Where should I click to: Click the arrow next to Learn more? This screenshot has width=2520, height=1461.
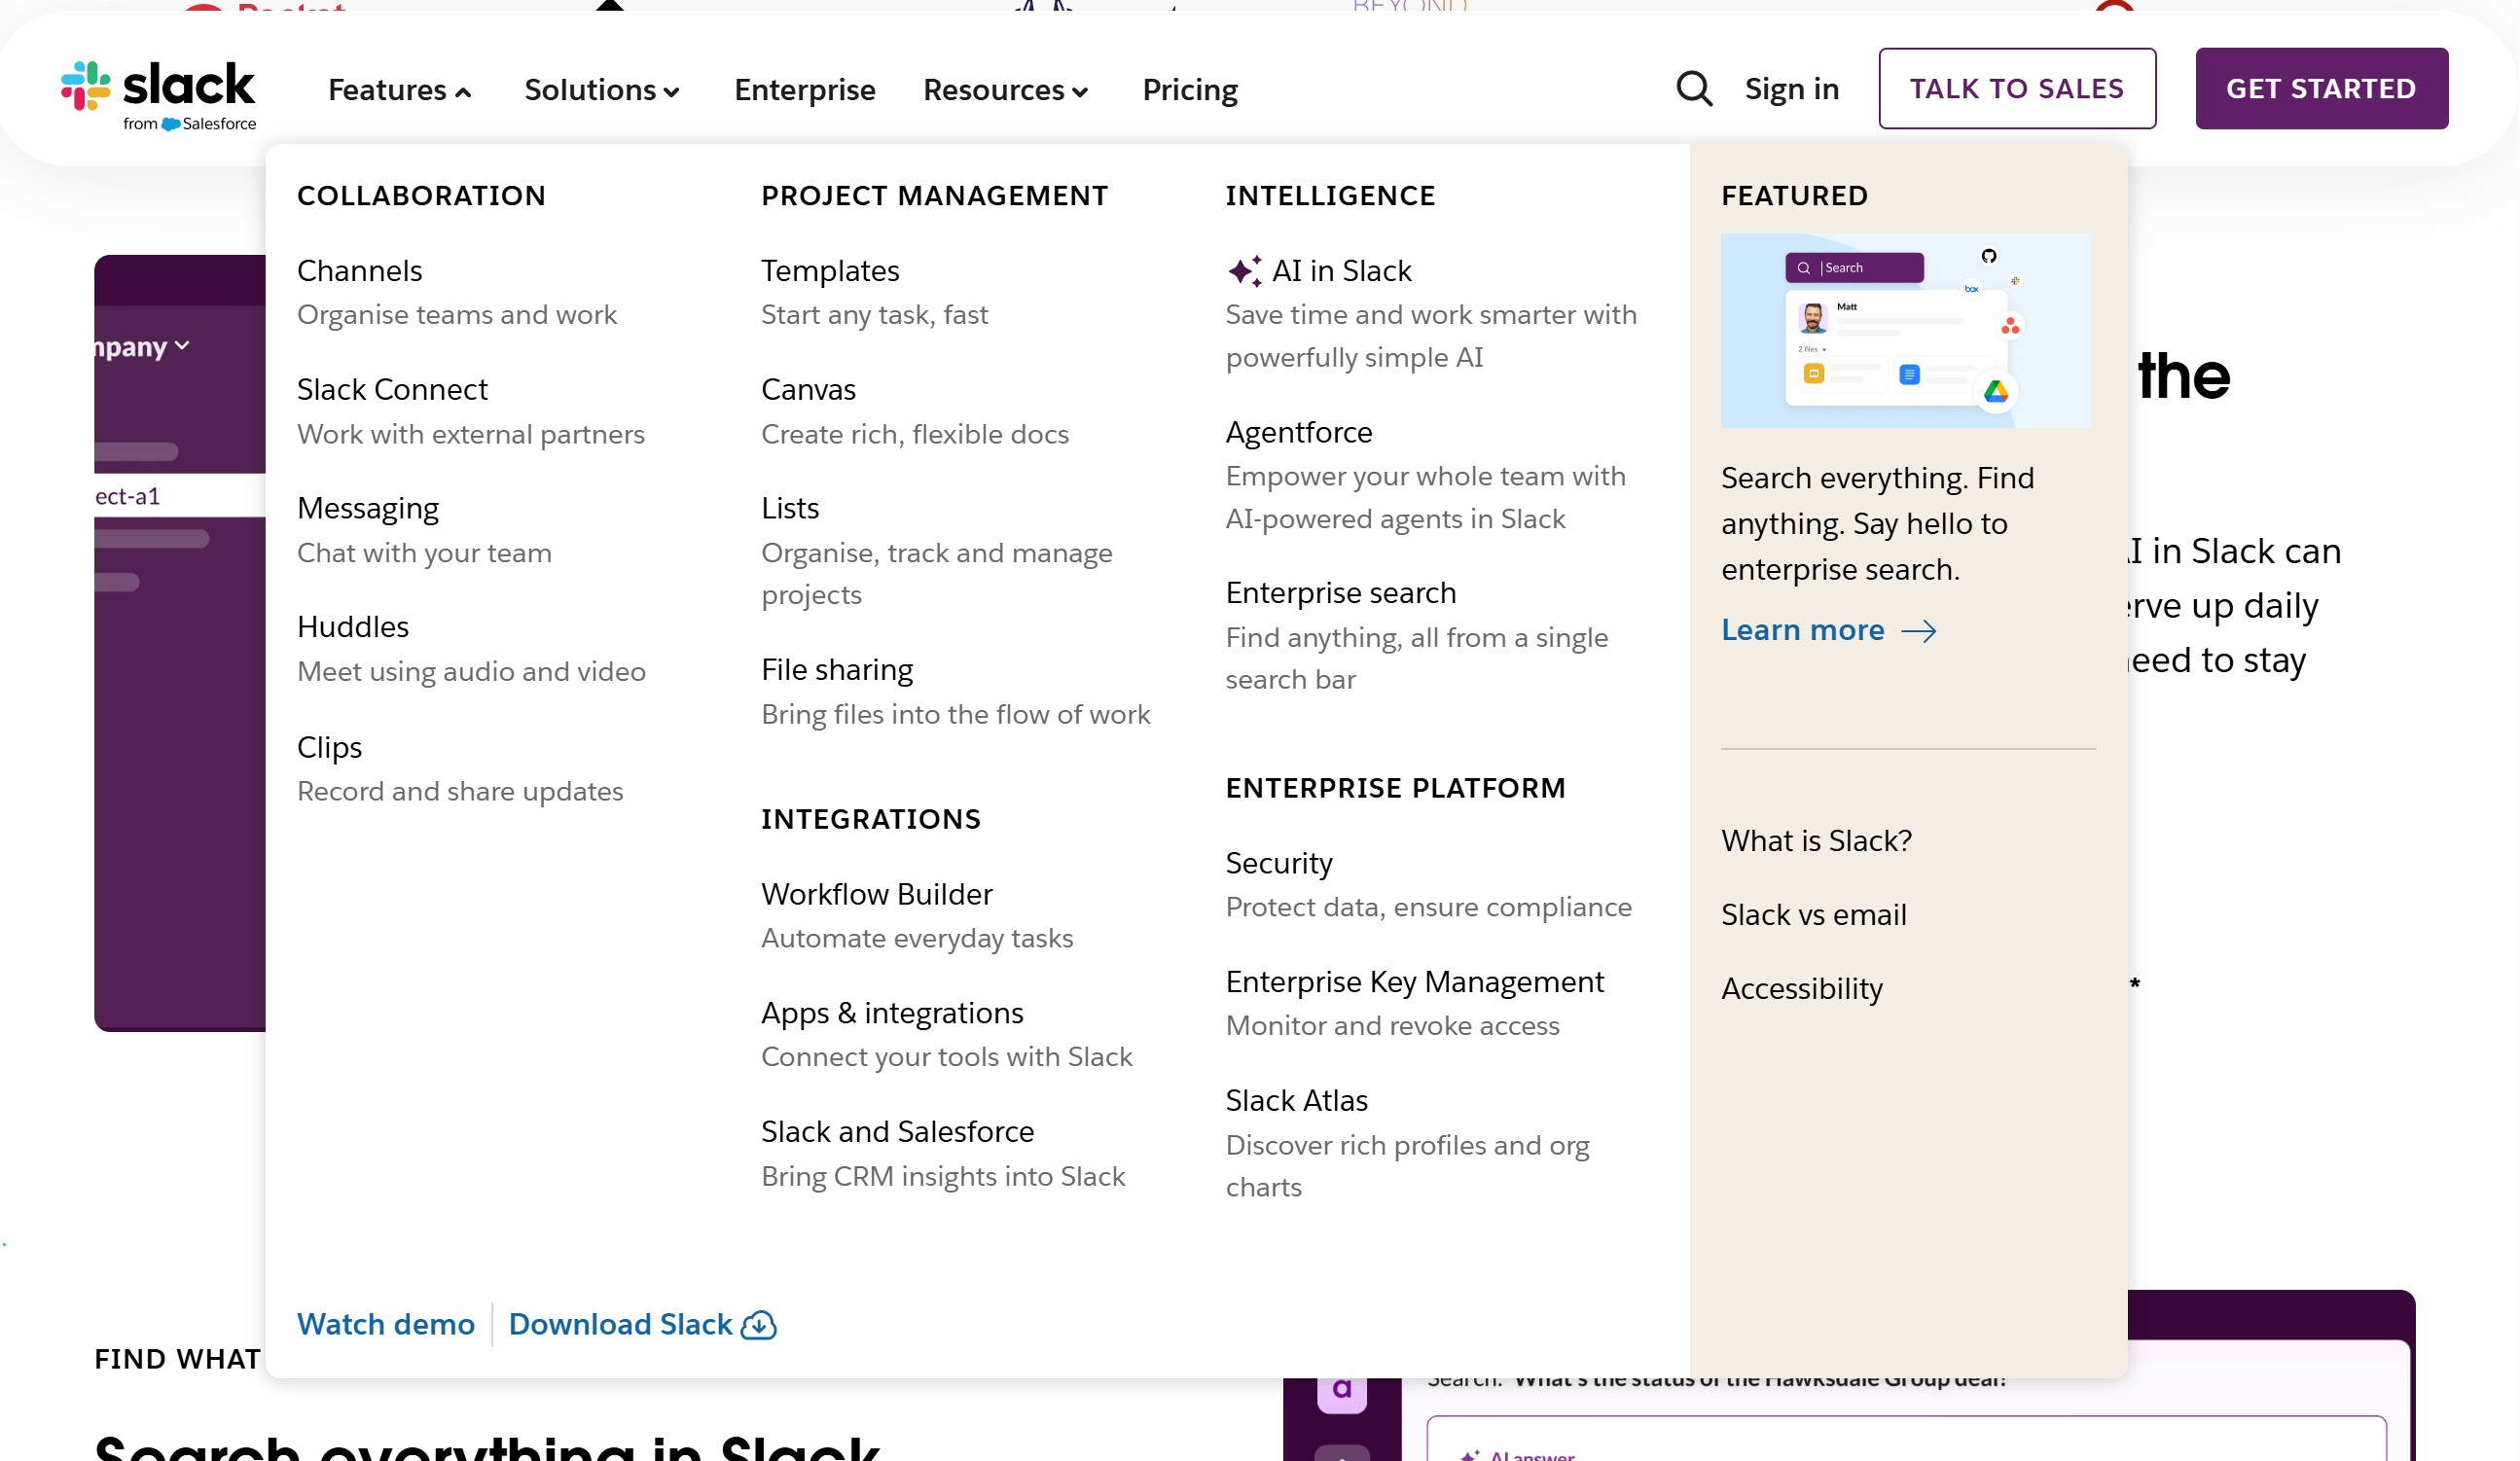pyautogui.click(x=1918, y=631)
